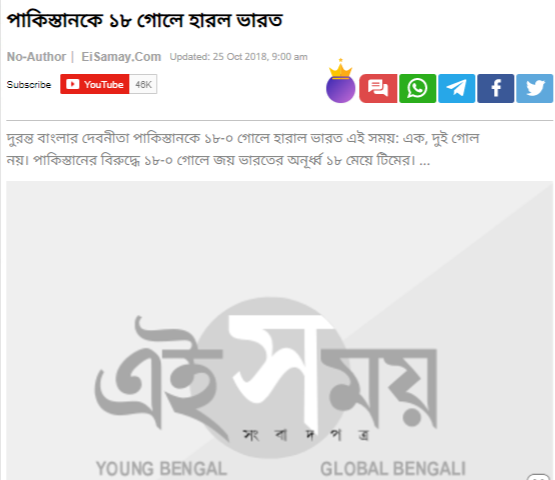The height and width of the screenshot is (480, 555).
Task: Click the Subscribe label text
Action: click(29, 85)
